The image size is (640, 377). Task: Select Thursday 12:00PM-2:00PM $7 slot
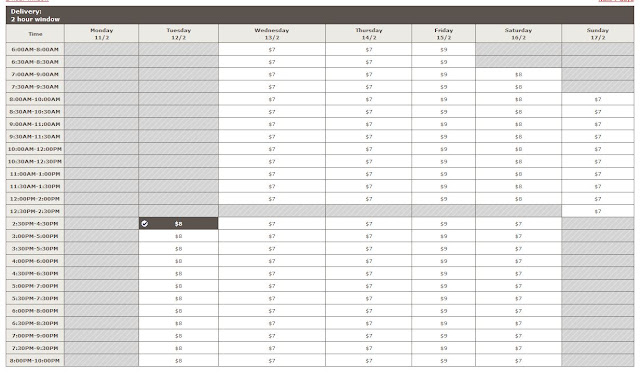369,199
